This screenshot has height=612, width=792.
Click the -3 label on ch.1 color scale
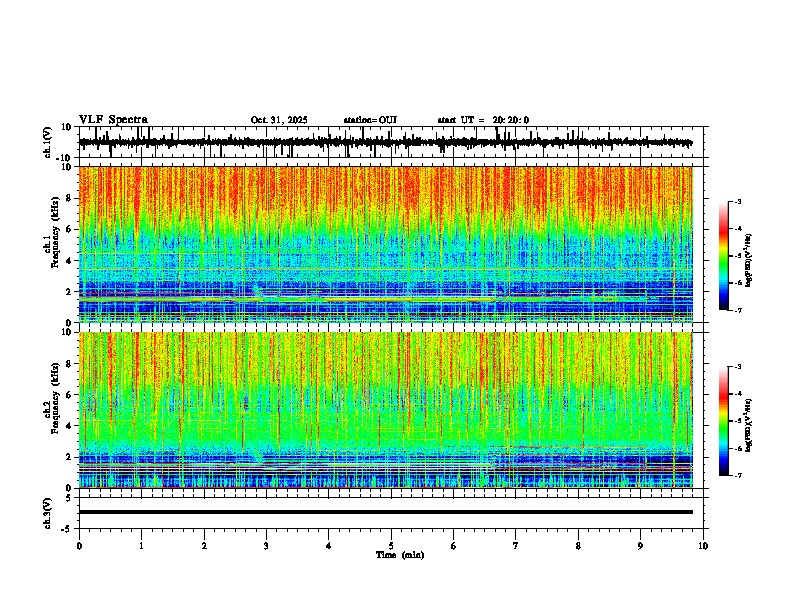[738, 201]
